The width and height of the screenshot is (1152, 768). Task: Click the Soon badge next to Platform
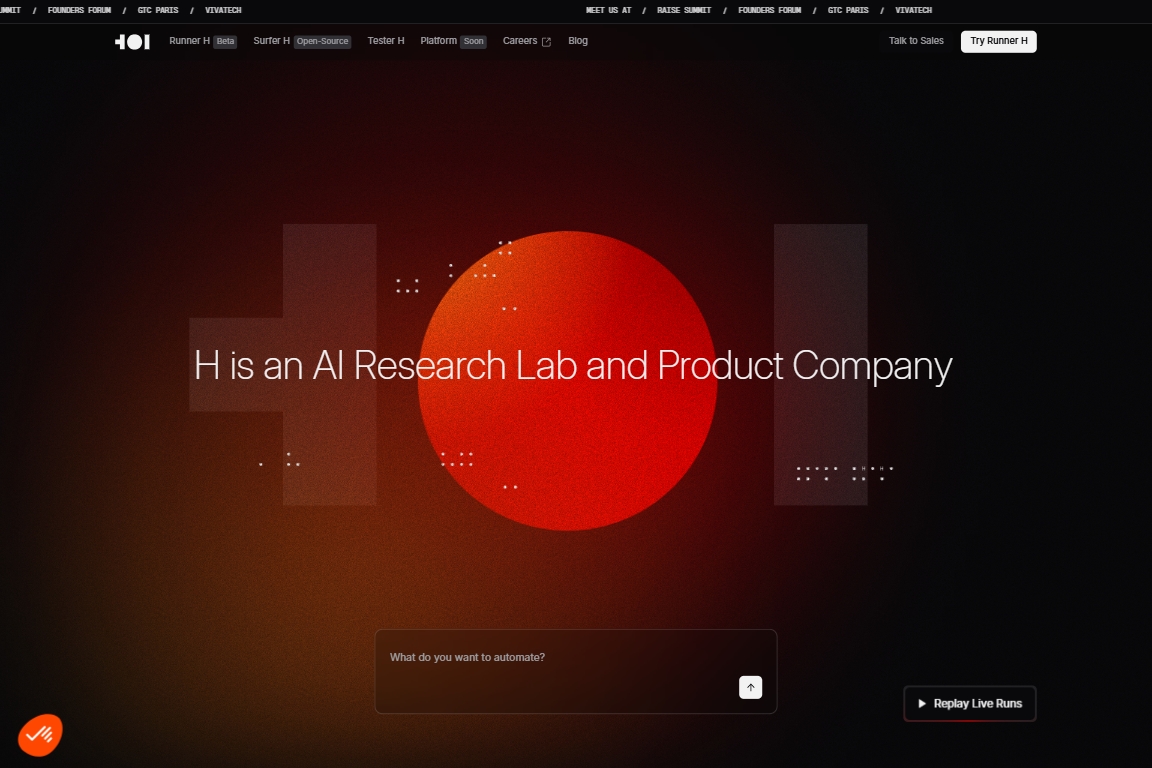point(473,42)
